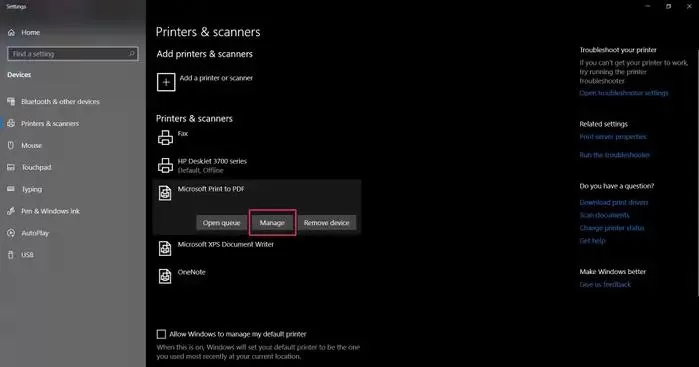Click the Pen & Windows Ink icon
Screen dimensions: 699x367
tap(11, 211)
